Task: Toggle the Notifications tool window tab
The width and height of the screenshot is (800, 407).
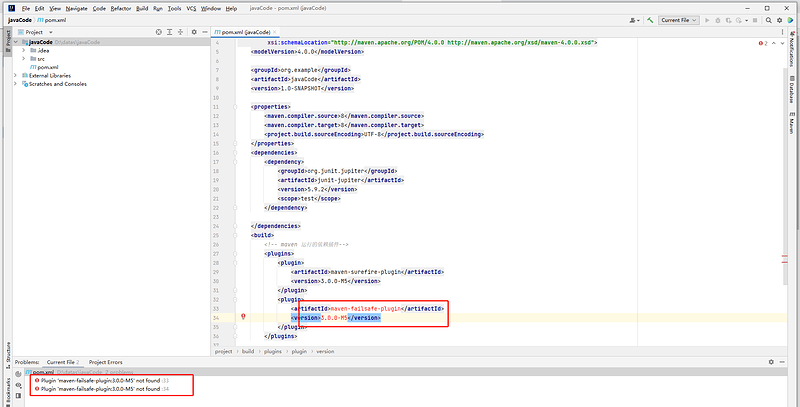Action: coord(792,49)
